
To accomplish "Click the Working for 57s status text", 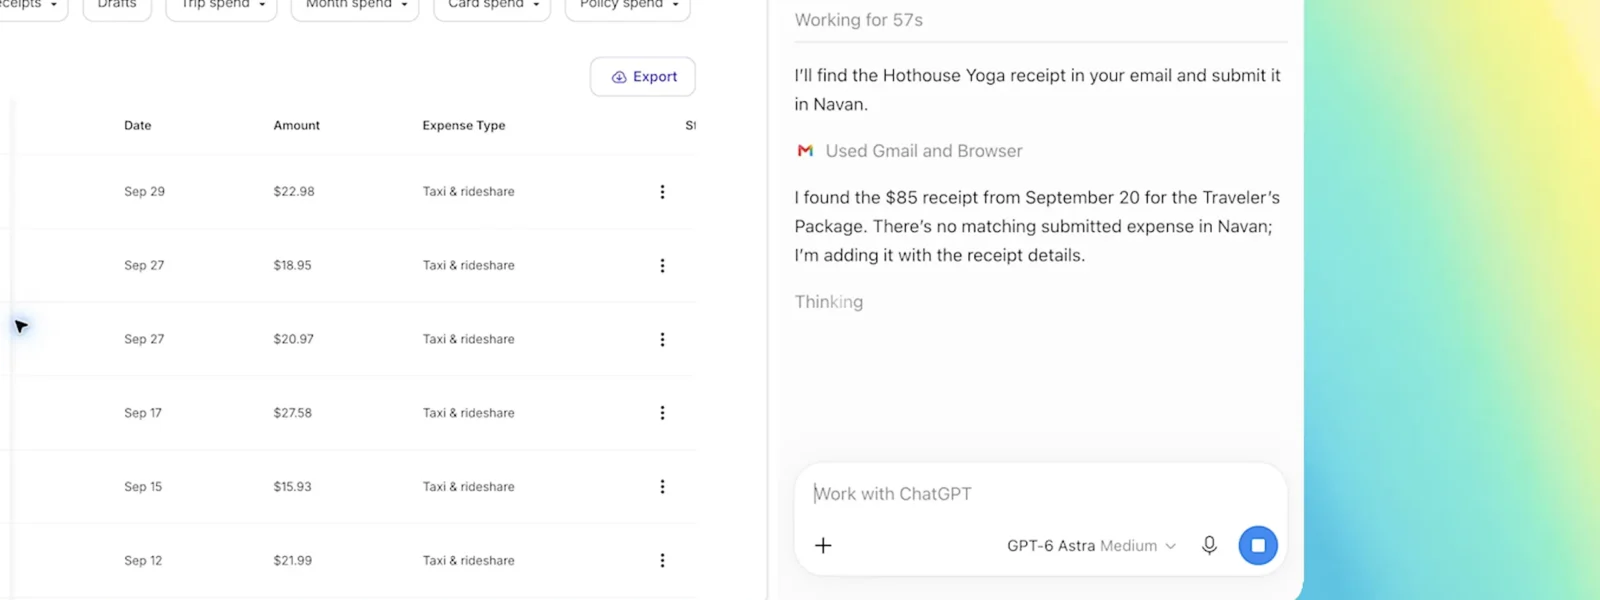I will pos(859,20).
